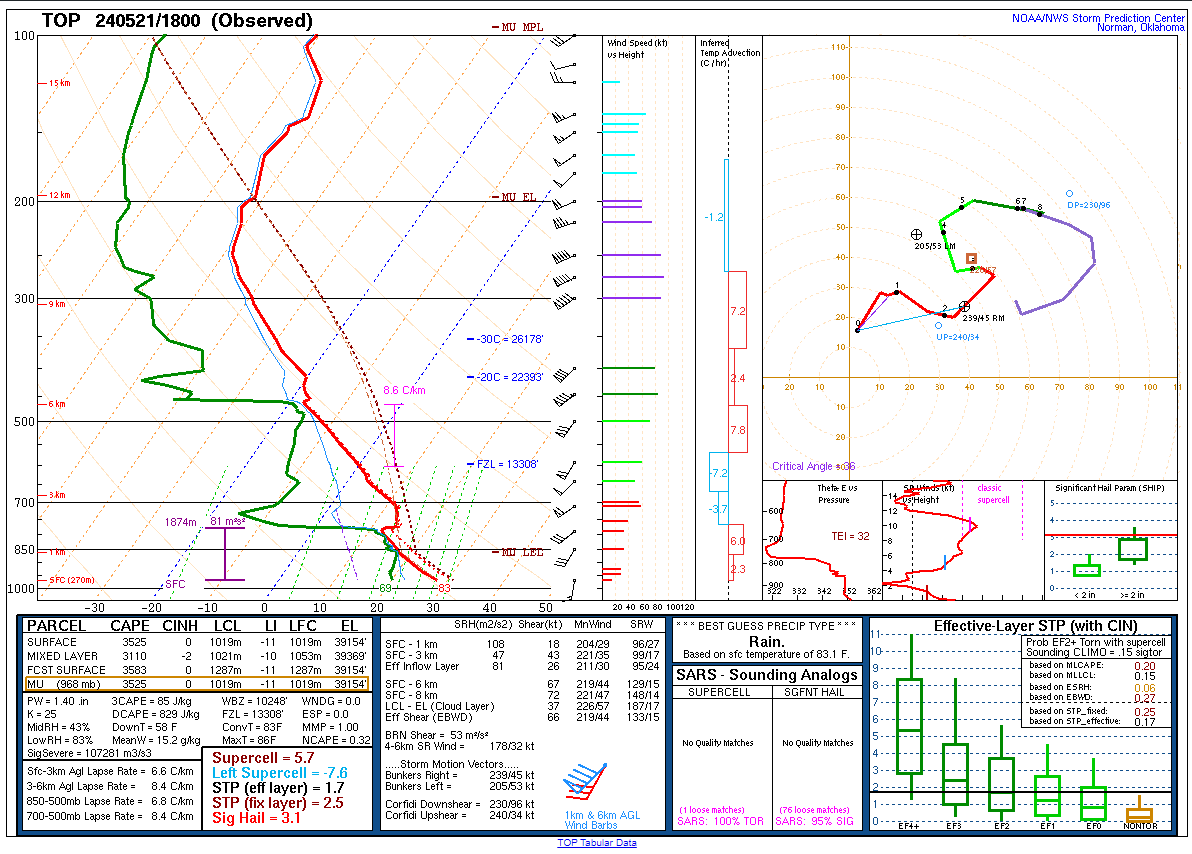
Task: Select the MIXED LAYER parcel row
Action: [197, 655]
